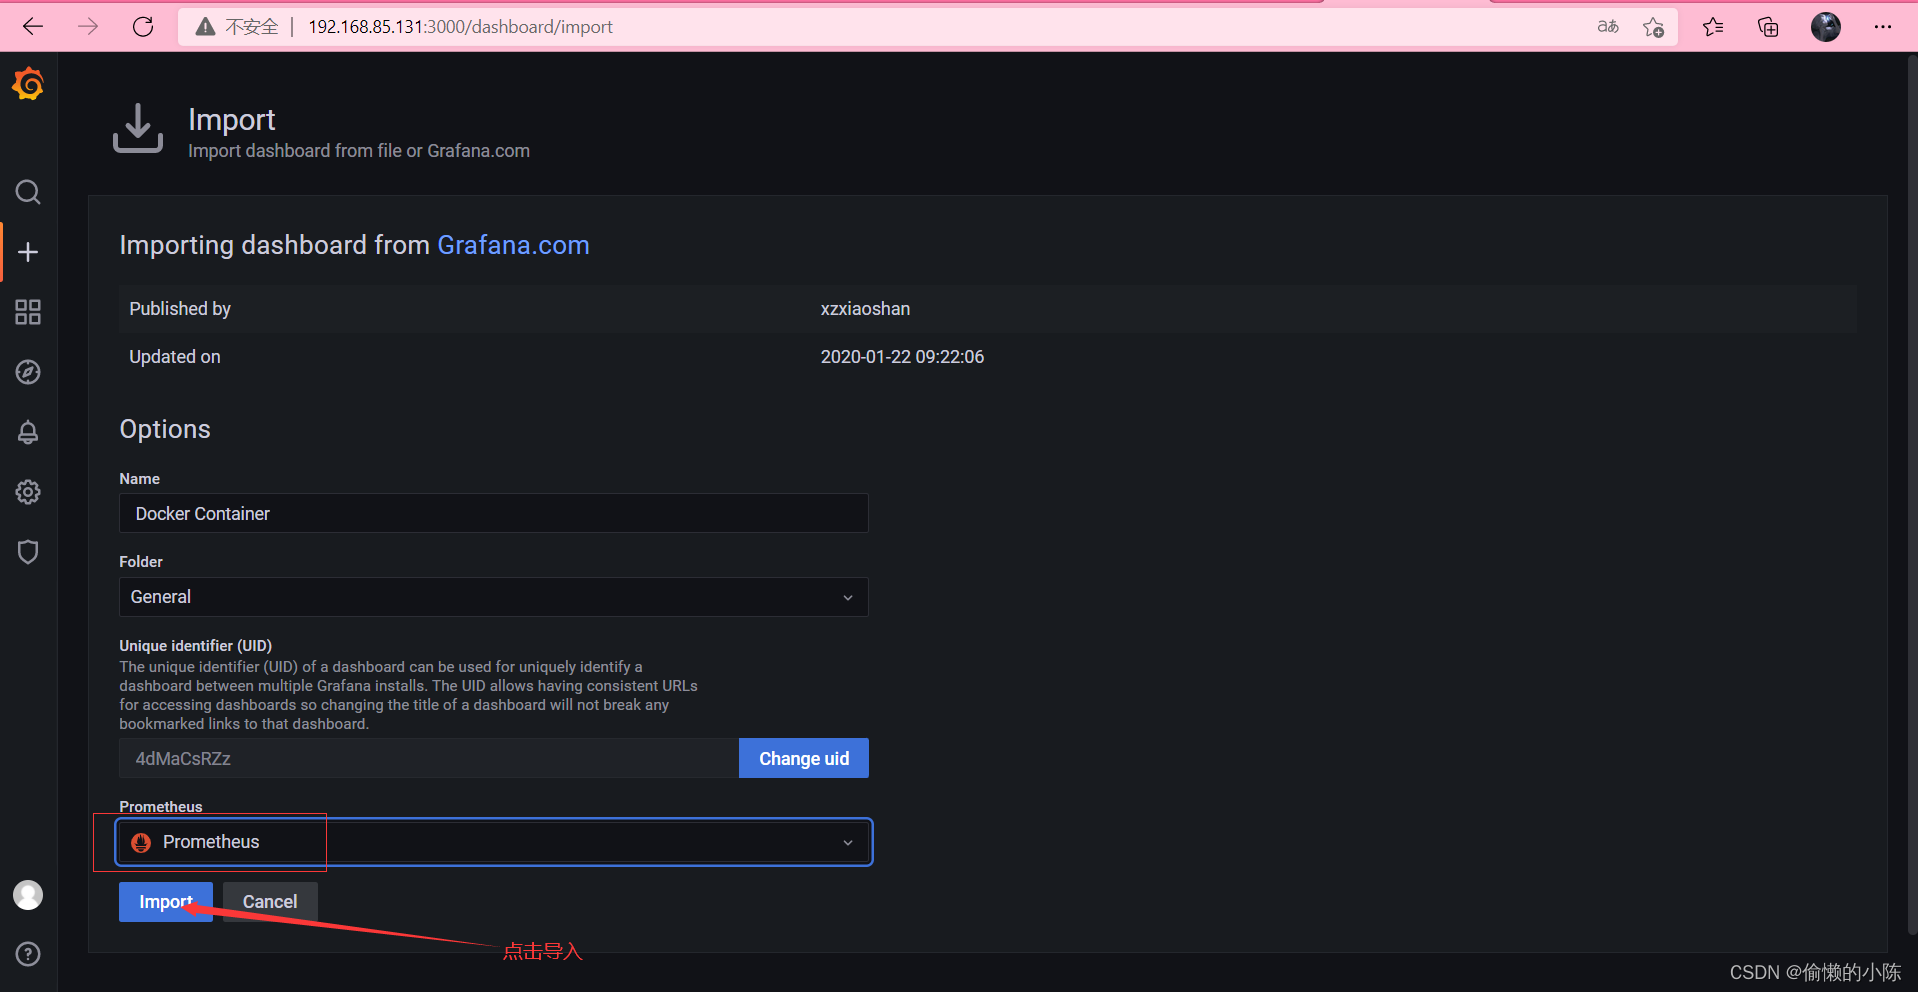This screenshot has width=1918, height=992.
Task: Click the Import button
Action: (166, 902)
